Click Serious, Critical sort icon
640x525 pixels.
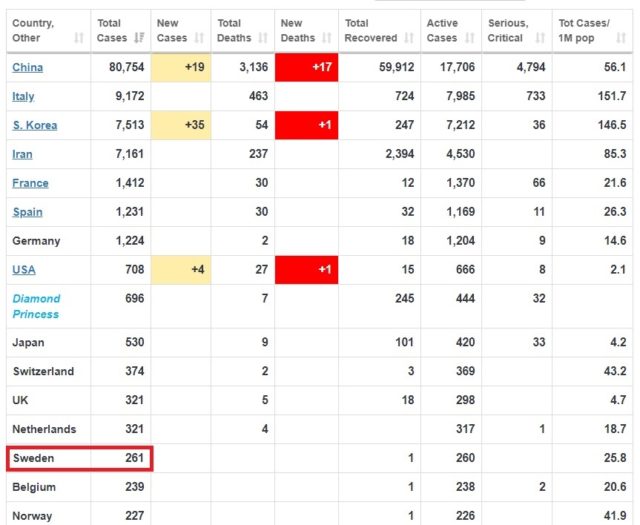[x=540, y=38]
